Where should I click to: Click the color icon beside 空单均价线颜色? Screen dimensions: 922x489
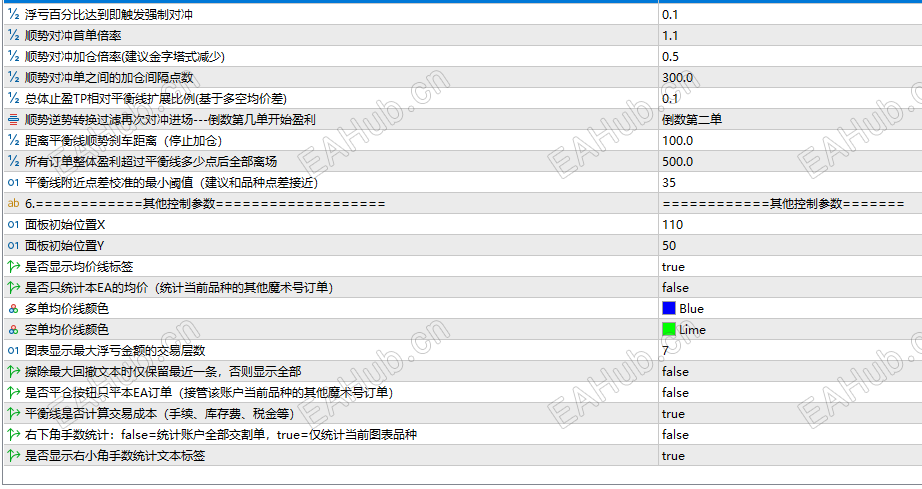coord(14,330)
